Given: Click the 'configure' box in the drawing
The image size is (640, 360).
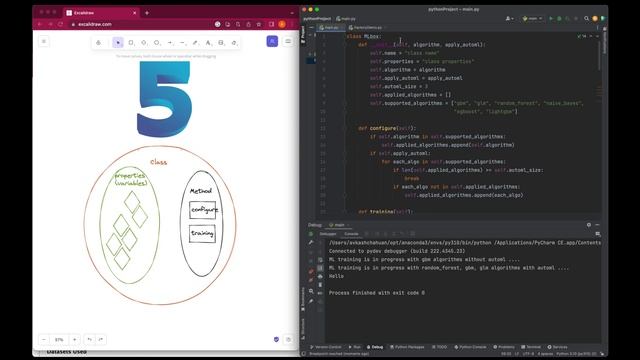Looking at the screenshot, I should pos(203,210).
